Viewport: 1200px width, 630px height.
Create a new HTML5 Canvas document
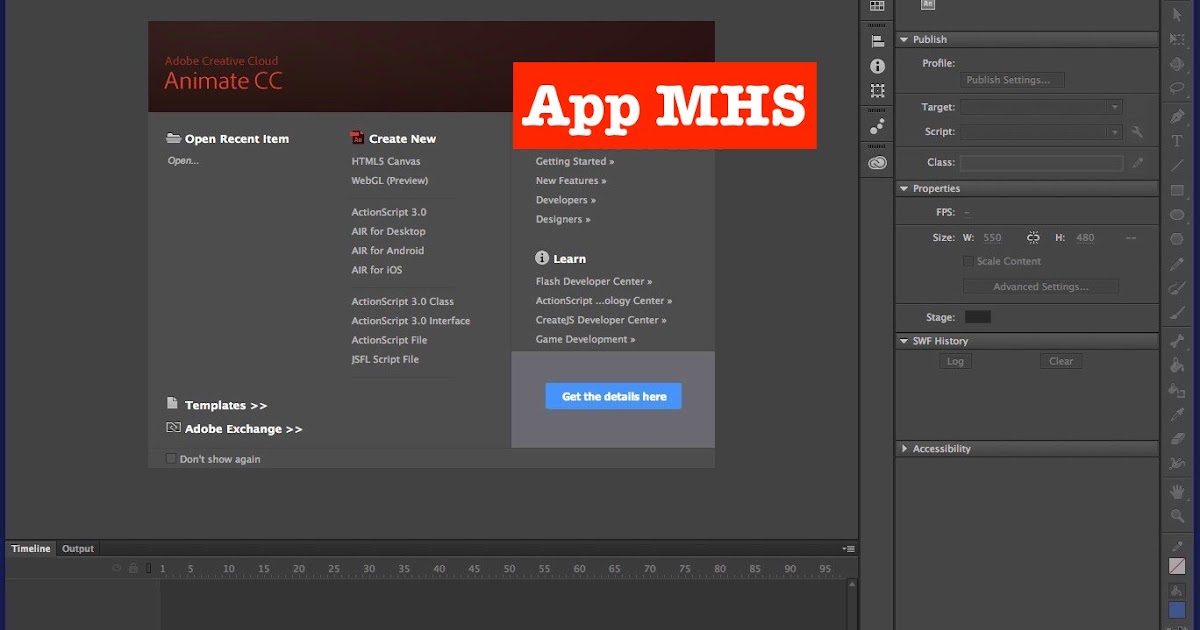[x=386, y=161]
